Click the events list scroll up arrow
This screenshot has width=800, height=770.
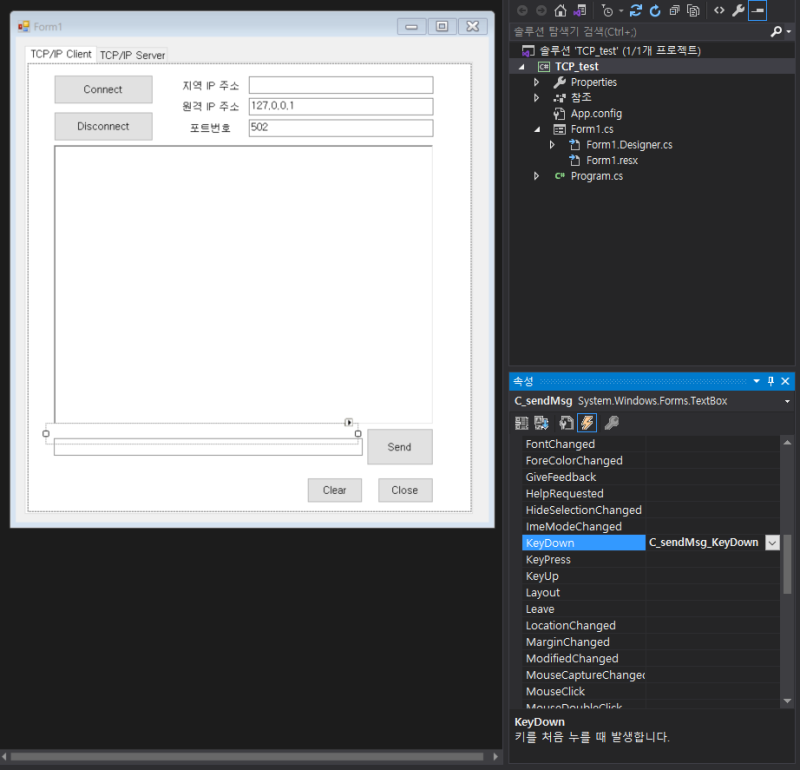787,442
